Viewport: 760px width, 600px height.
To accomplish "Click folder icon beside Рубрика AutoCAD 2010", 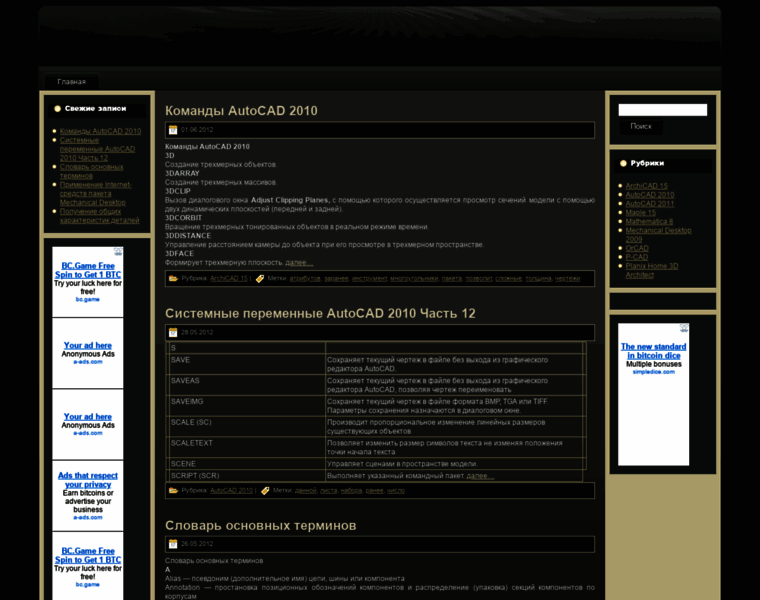I will (173, 490).
